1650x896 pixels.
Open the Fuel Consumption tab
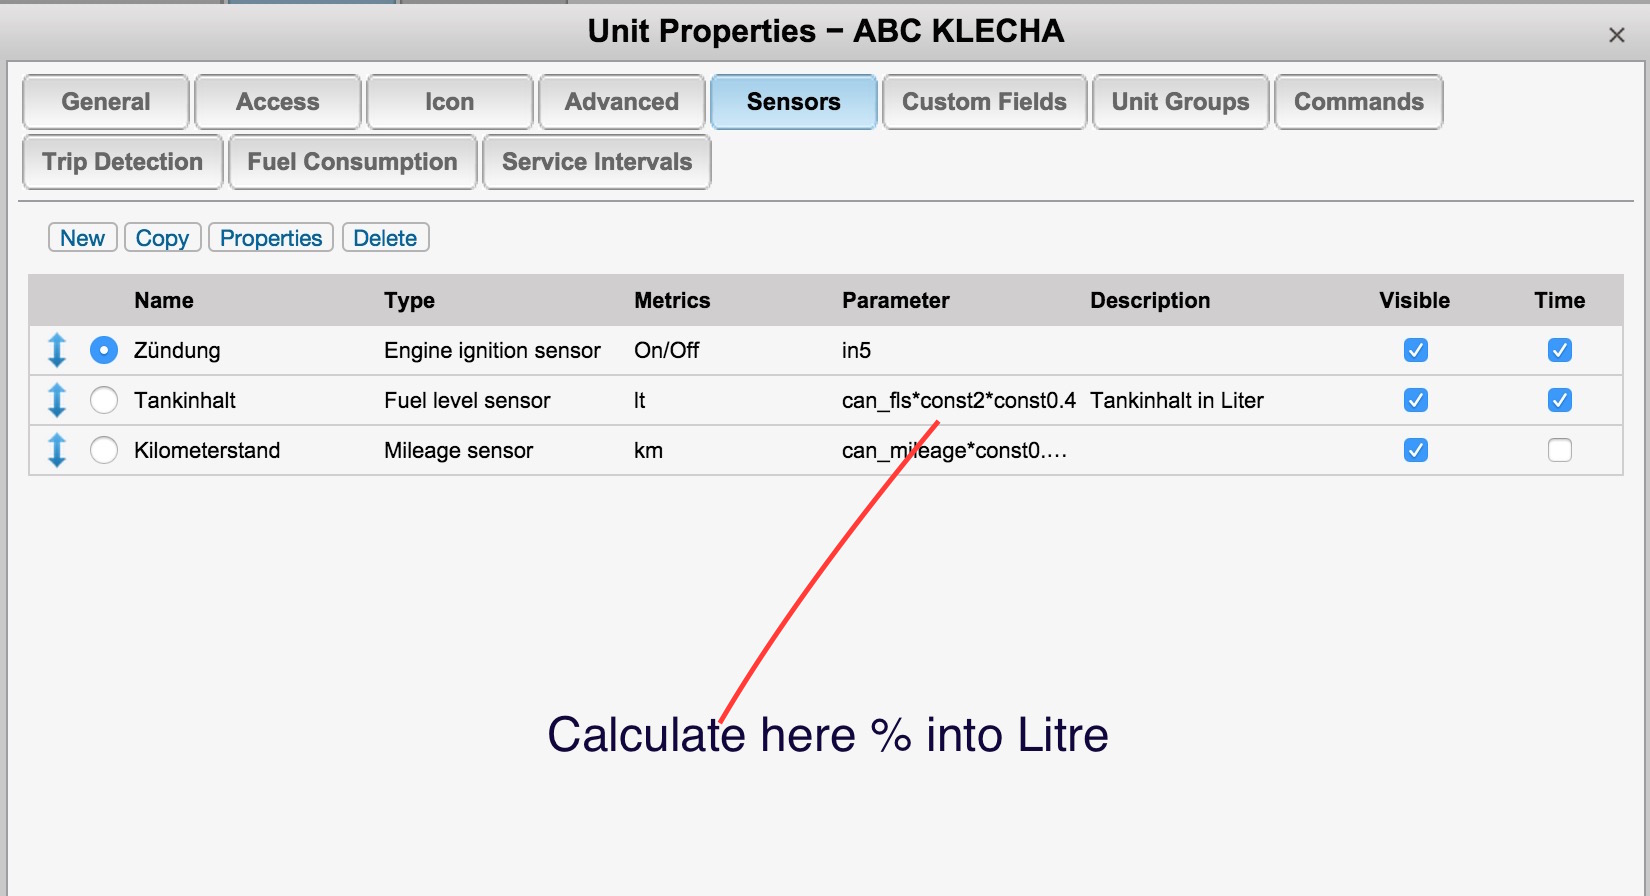[352, 162]
